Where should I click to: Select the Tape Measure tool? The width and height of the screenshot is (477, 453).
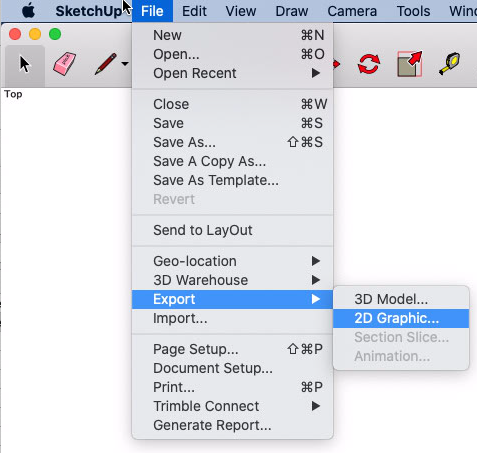tap(450, 63)
